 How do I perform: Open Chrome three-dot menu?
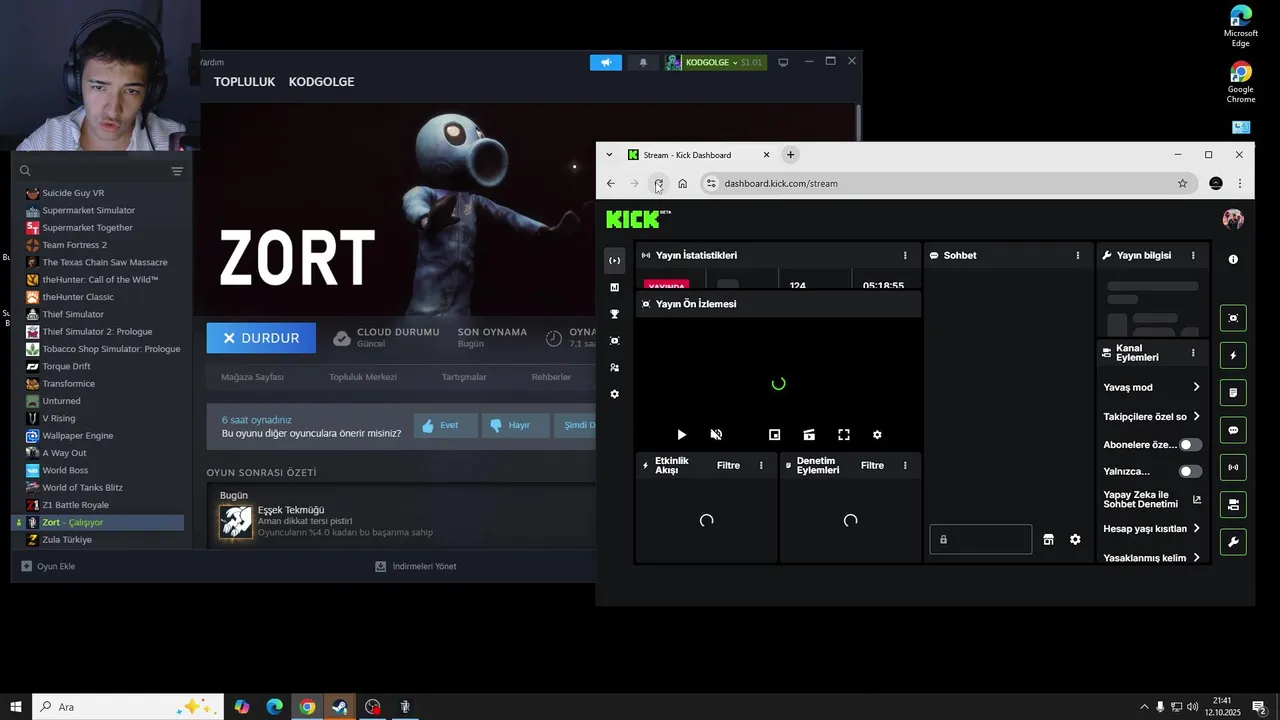(1240, 184)
